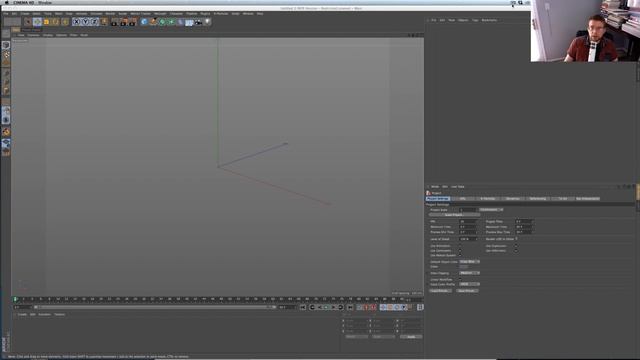Click the floor environment icon
The height and width of the screenshot is (360, 640).
pyautogui.click(x=189, y=22)
